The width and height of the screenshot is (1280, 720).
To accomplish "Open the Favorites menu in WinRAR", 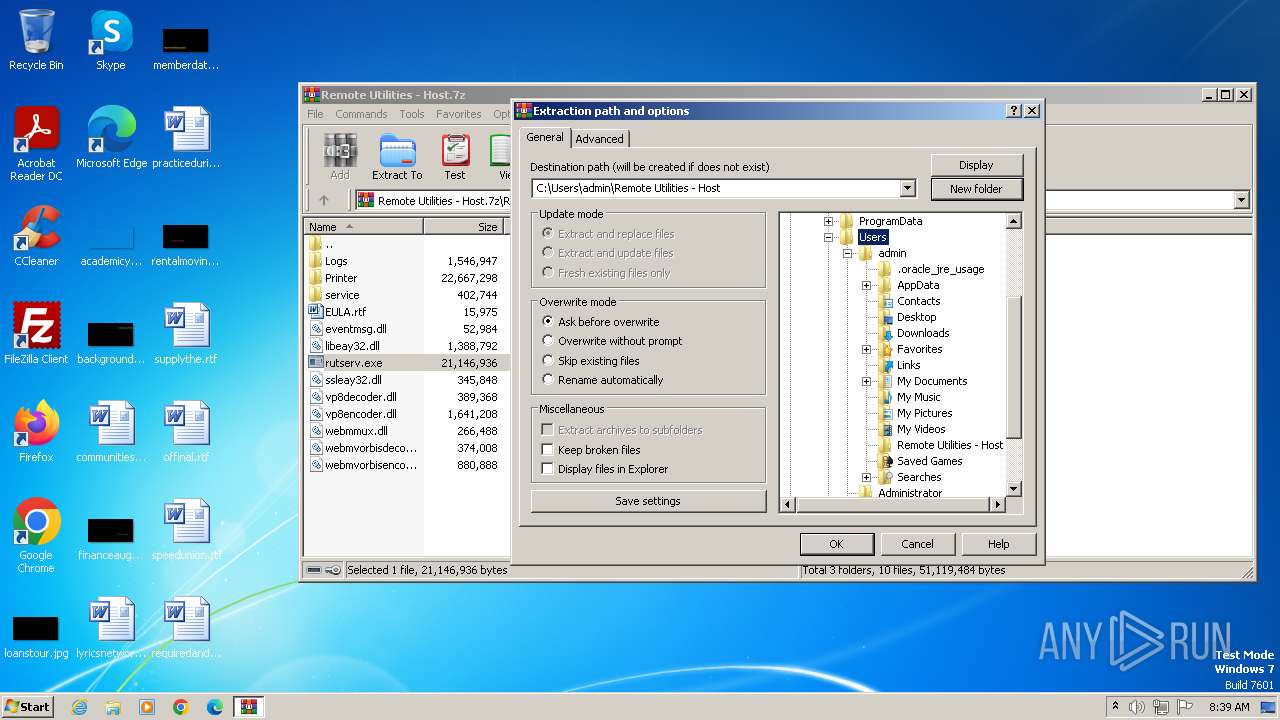I will [x=459, y=114].
